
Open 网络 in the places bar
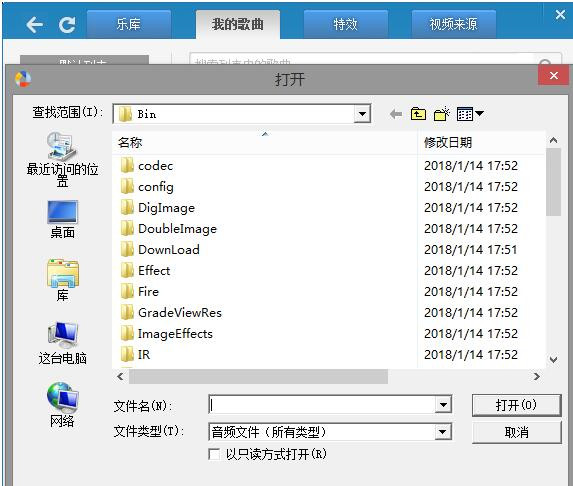click(x=62, y=405)
